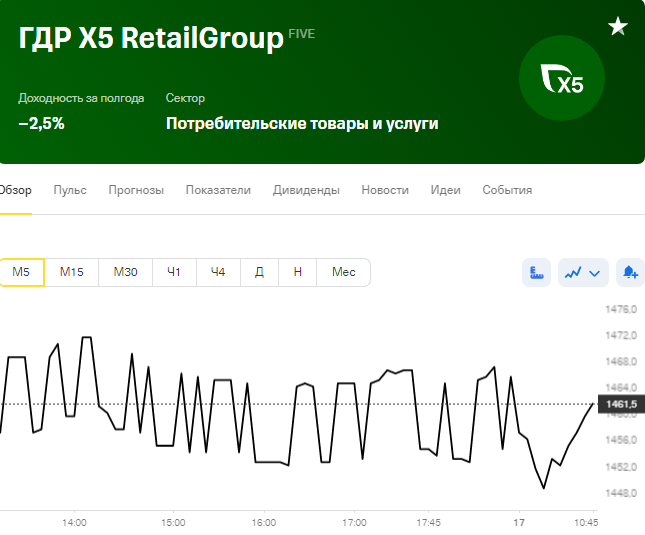Screen dimensions: 645x535
Task: Click the 1472,0 price axis label
Action: [x=621, y=336]
